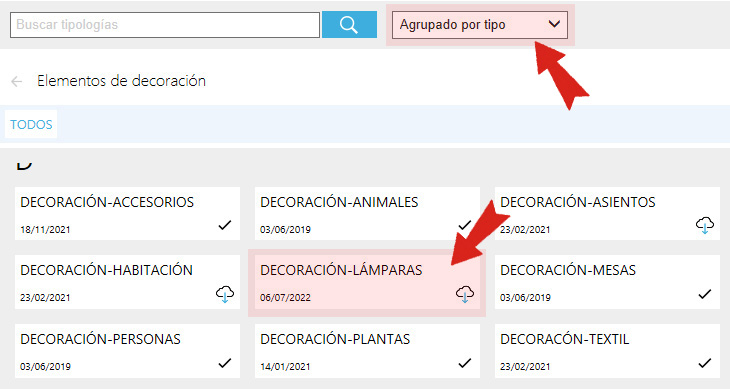The width and height of the screenshot is (730, 389).
Task: Focus the Buscar tipologías search field
Action: (165, 25)
